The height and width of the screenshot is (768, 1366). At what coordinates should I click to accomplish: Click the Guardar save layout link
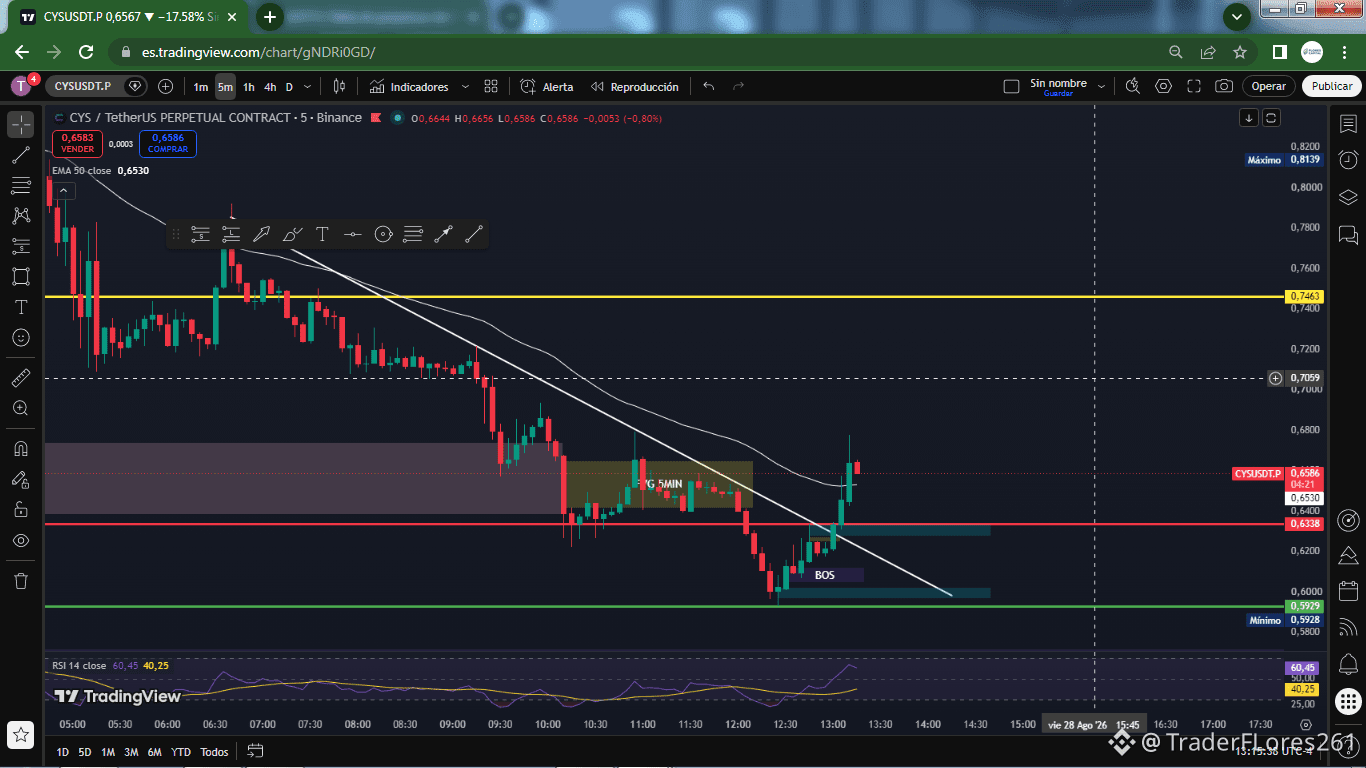point(1058,93)
